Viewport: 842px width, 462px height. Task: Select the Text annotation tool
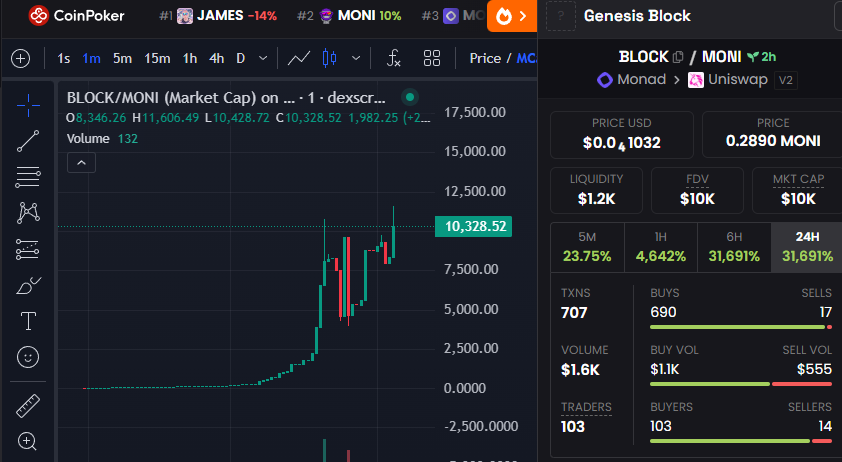pos(28,321)
